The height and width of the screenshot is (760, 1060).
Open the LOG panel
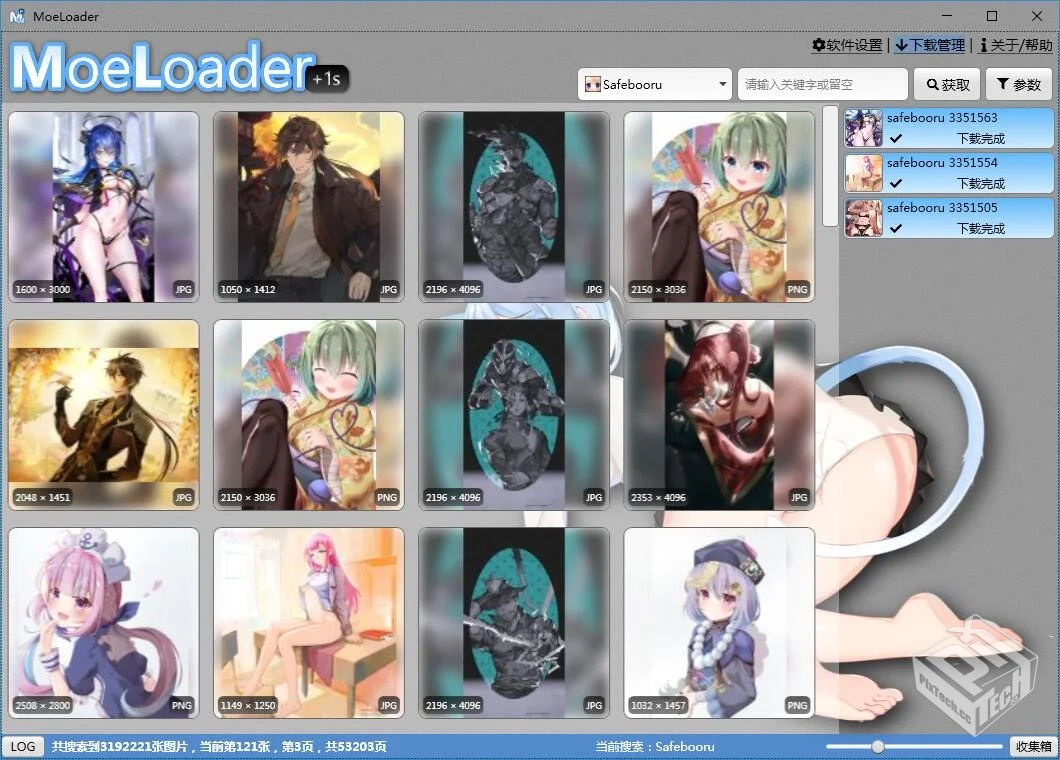(x=22, y=746)
